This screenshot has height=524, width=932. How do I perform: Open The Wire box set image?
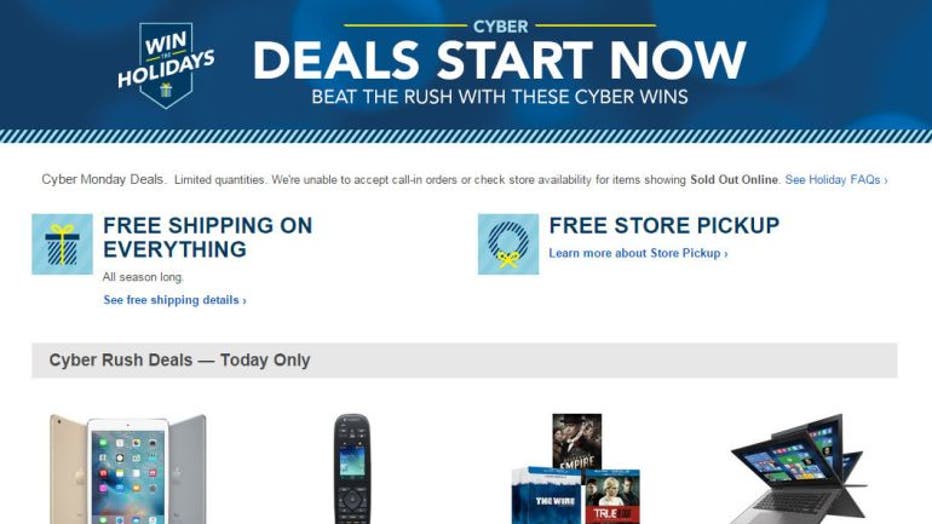tap(546, 496)
